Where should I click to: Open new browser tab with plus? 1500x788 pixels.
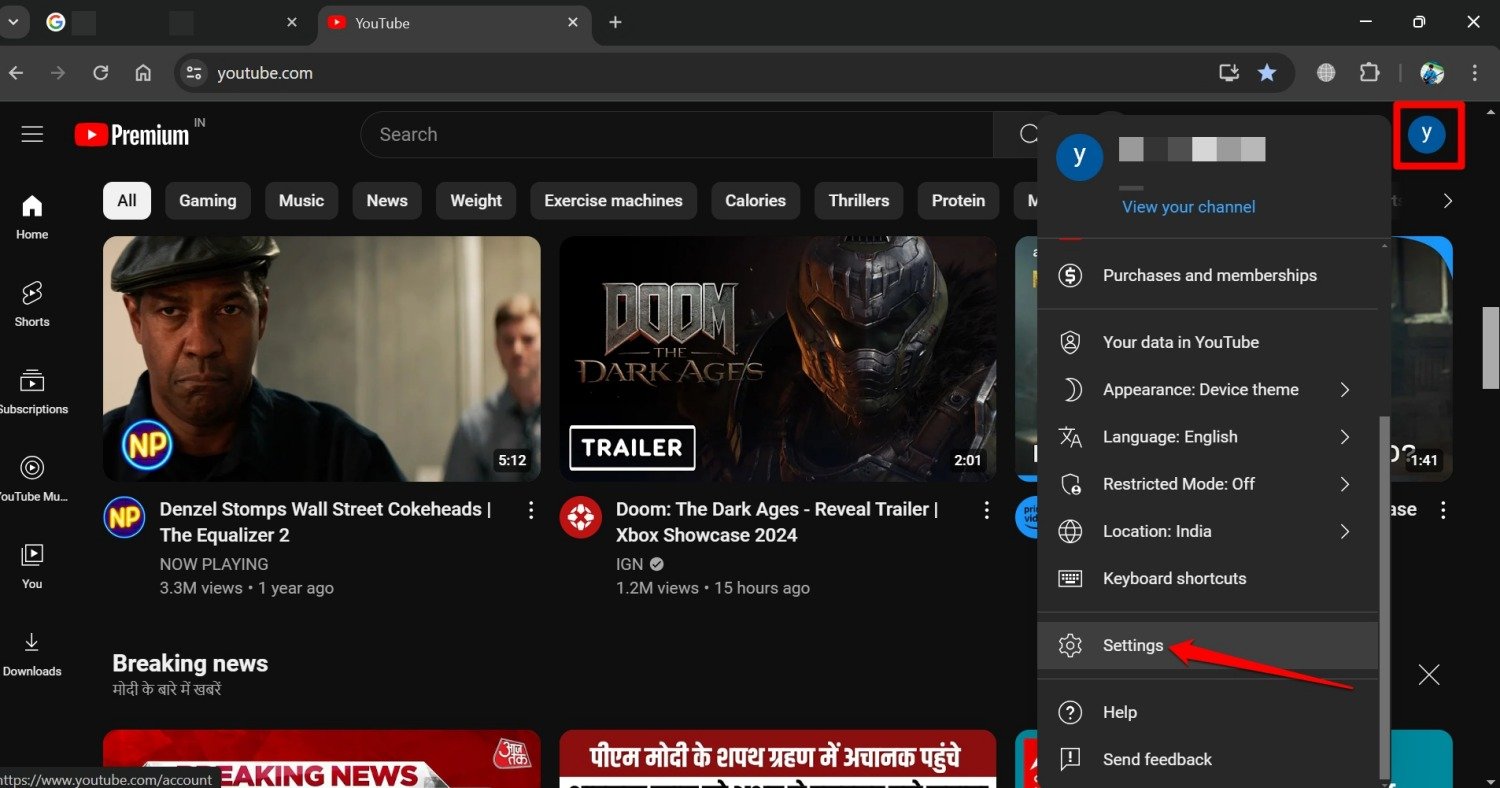pos(615,22)
